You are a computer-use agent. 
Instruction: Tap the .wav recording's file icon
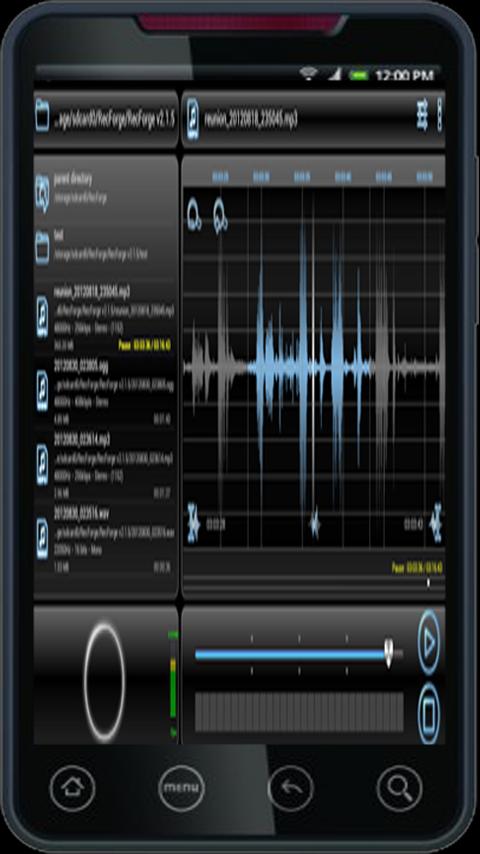42,539
